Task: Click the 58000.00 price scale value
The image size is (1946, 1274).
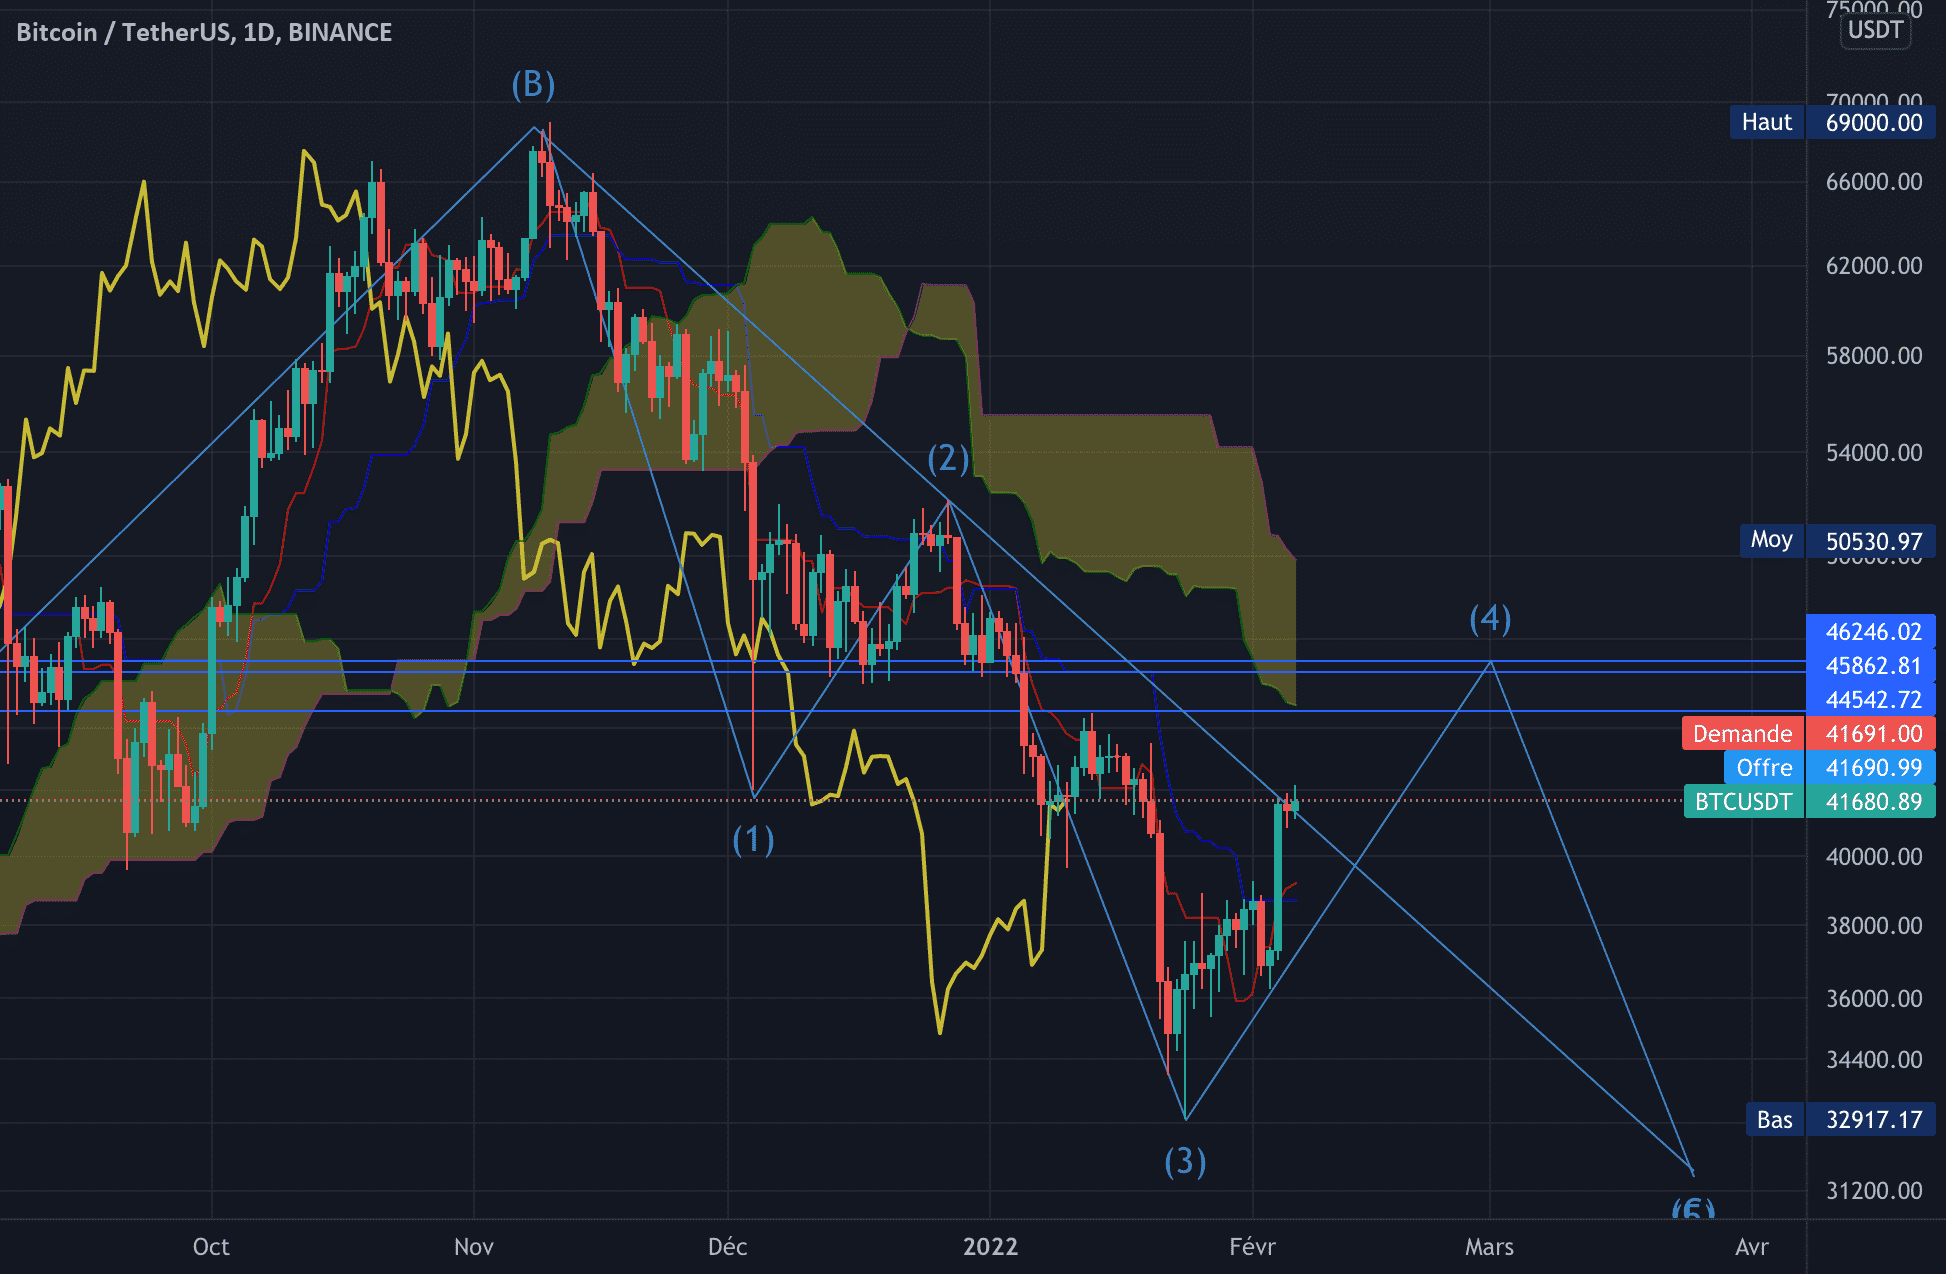Action: click(x=1874, y=356)
